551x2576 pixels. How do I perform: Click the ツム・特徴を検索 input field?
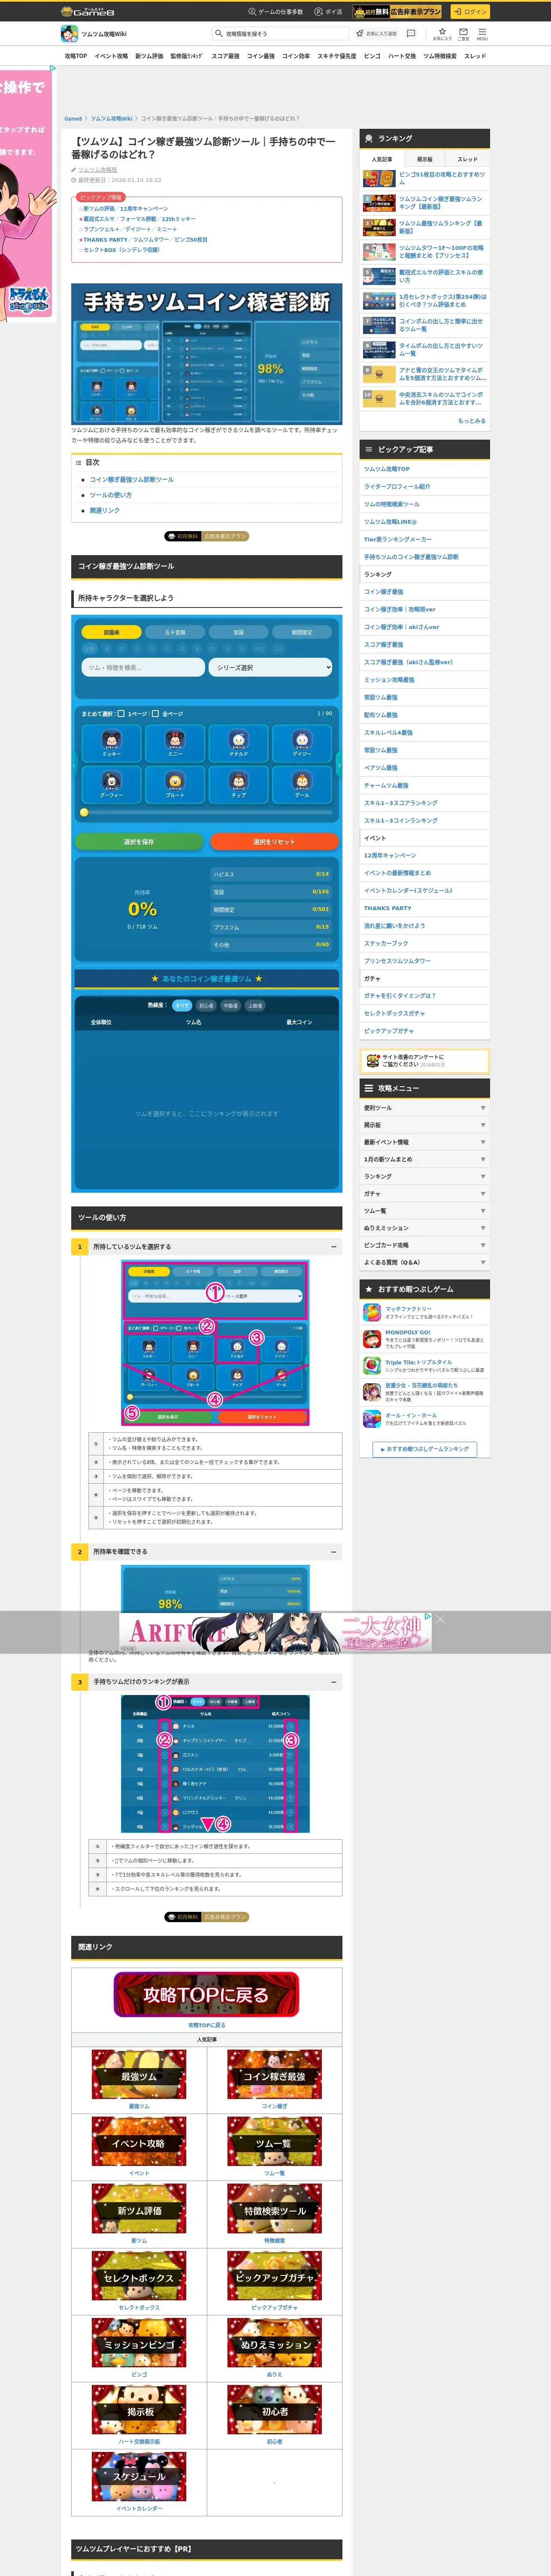[x=143, y=667]
